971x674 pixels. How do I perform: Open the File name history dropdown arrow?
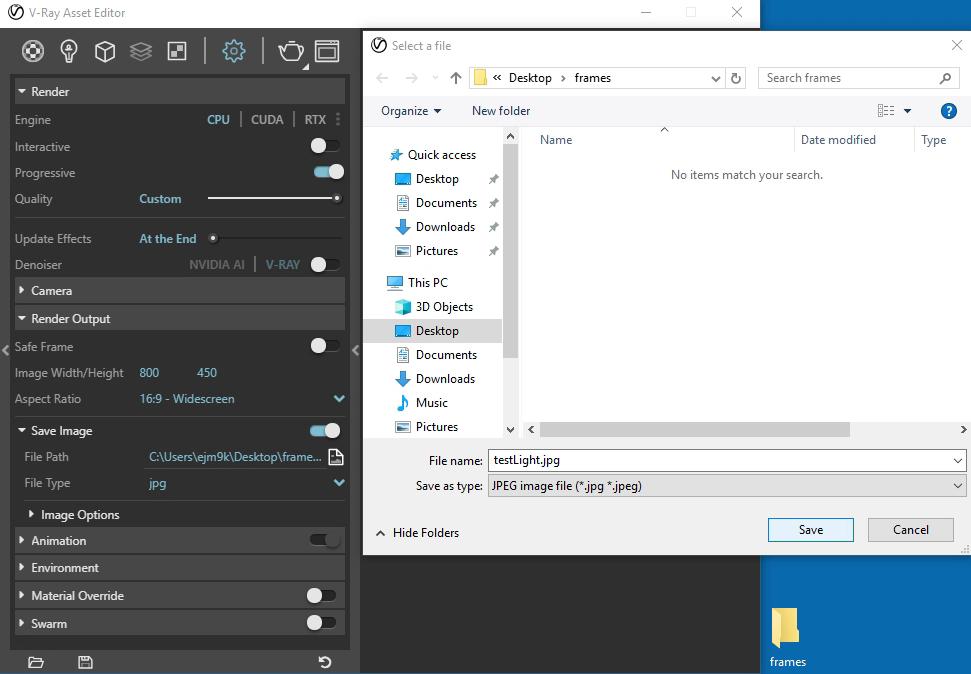click(957, 460)
